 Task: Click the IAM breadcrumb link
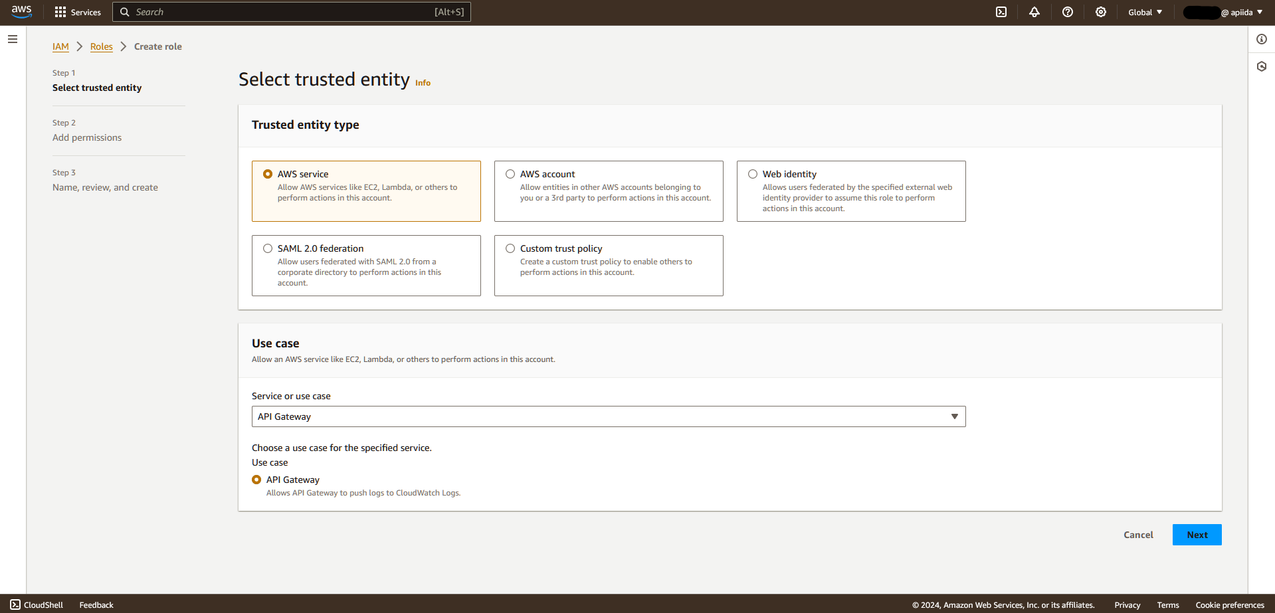click(60, 46)
